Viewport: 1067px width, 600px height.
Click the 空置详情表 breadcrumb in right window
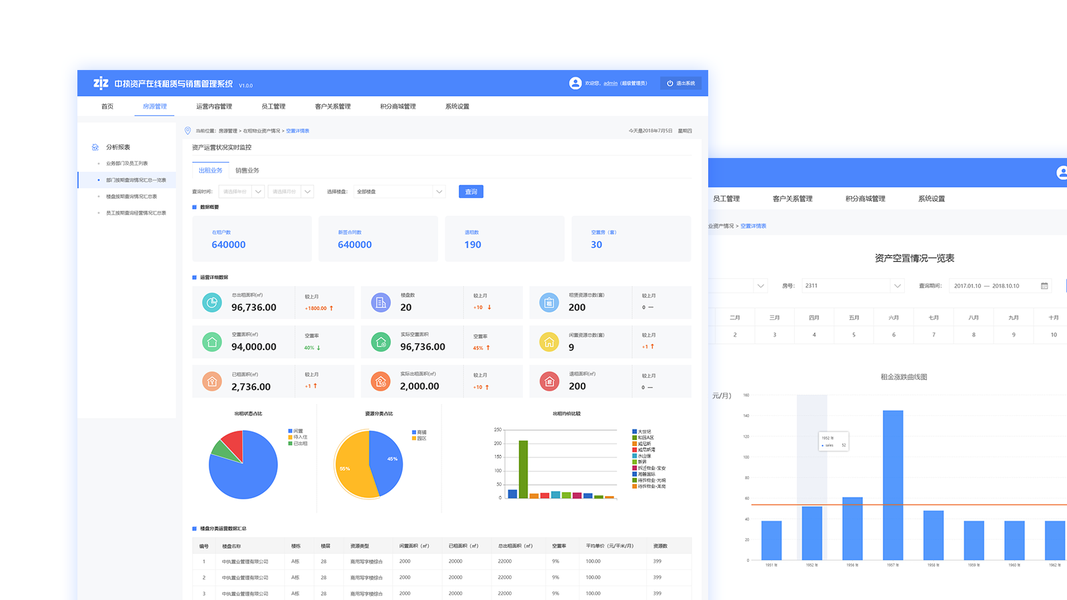click(x=753, y=226)
